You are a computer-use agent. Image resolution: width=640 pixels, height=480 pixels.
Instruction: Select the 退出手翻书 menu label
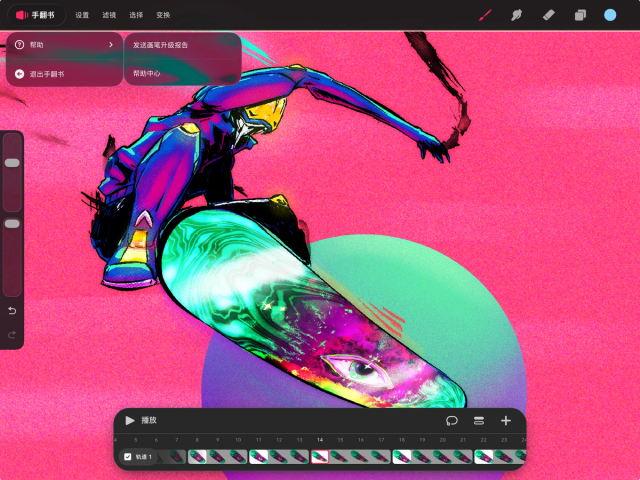pyautogui.click(x=47, y=74)
